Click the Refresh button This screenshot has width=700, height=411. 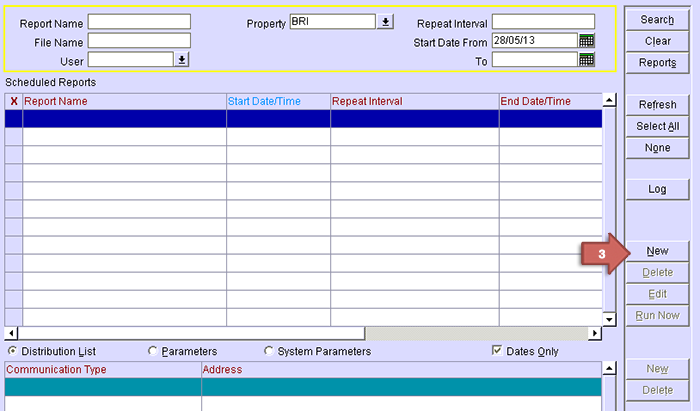[657, 104]
